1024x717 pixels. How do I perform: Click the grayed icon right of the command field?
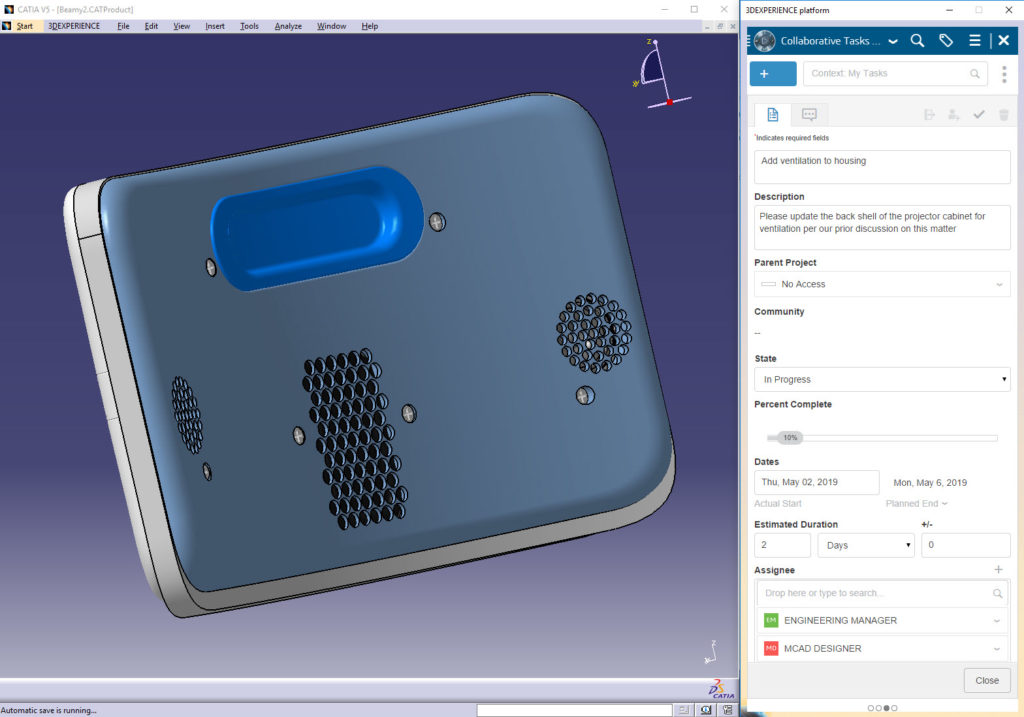coord(683,710)
